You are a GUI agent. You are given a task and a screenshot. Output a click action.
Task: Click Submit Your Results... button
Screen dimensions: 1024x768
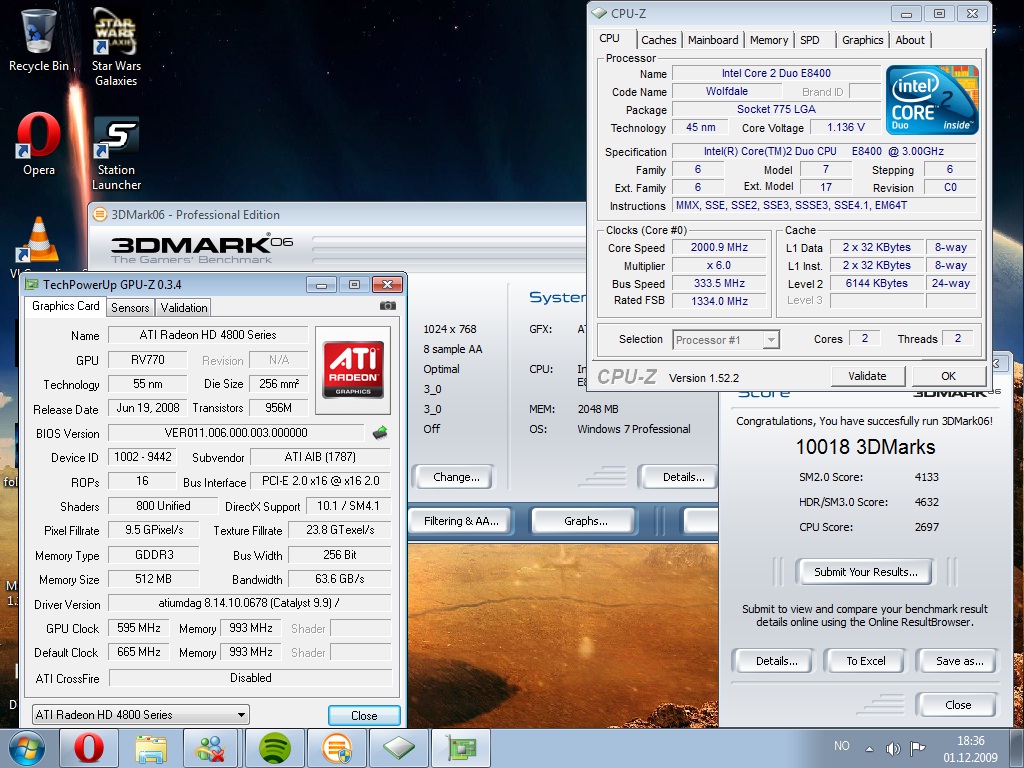click(865, 572)
